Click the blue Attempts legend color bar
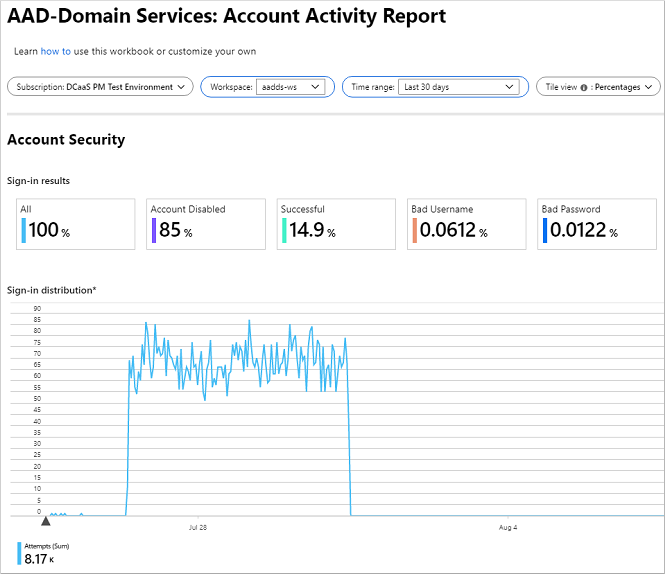 (x=20, y=553)
